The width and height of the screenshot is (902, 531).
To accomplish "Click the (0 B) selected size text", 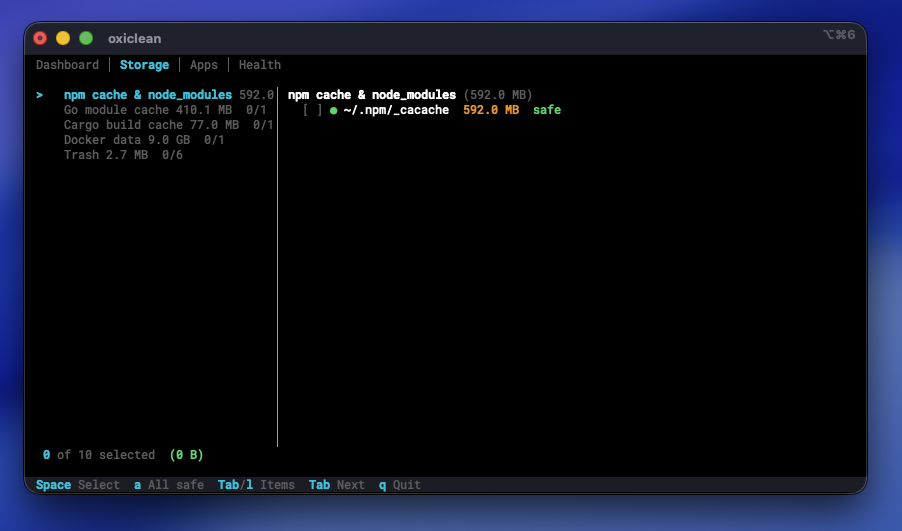I will click(x=186, y=455).
